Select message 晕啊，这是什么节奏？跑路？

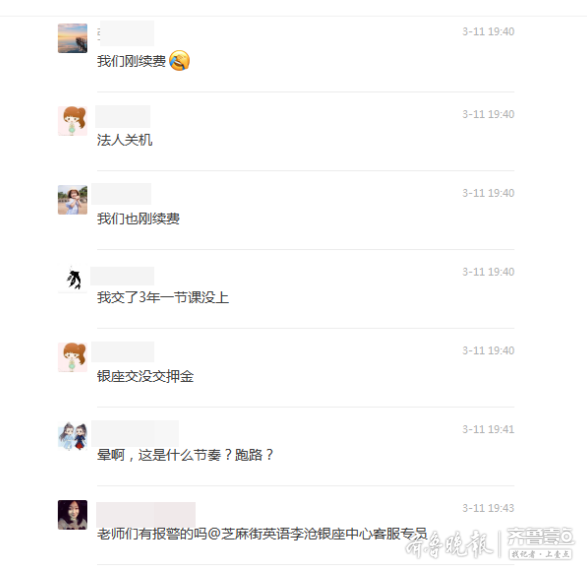[x=185, y=455]
